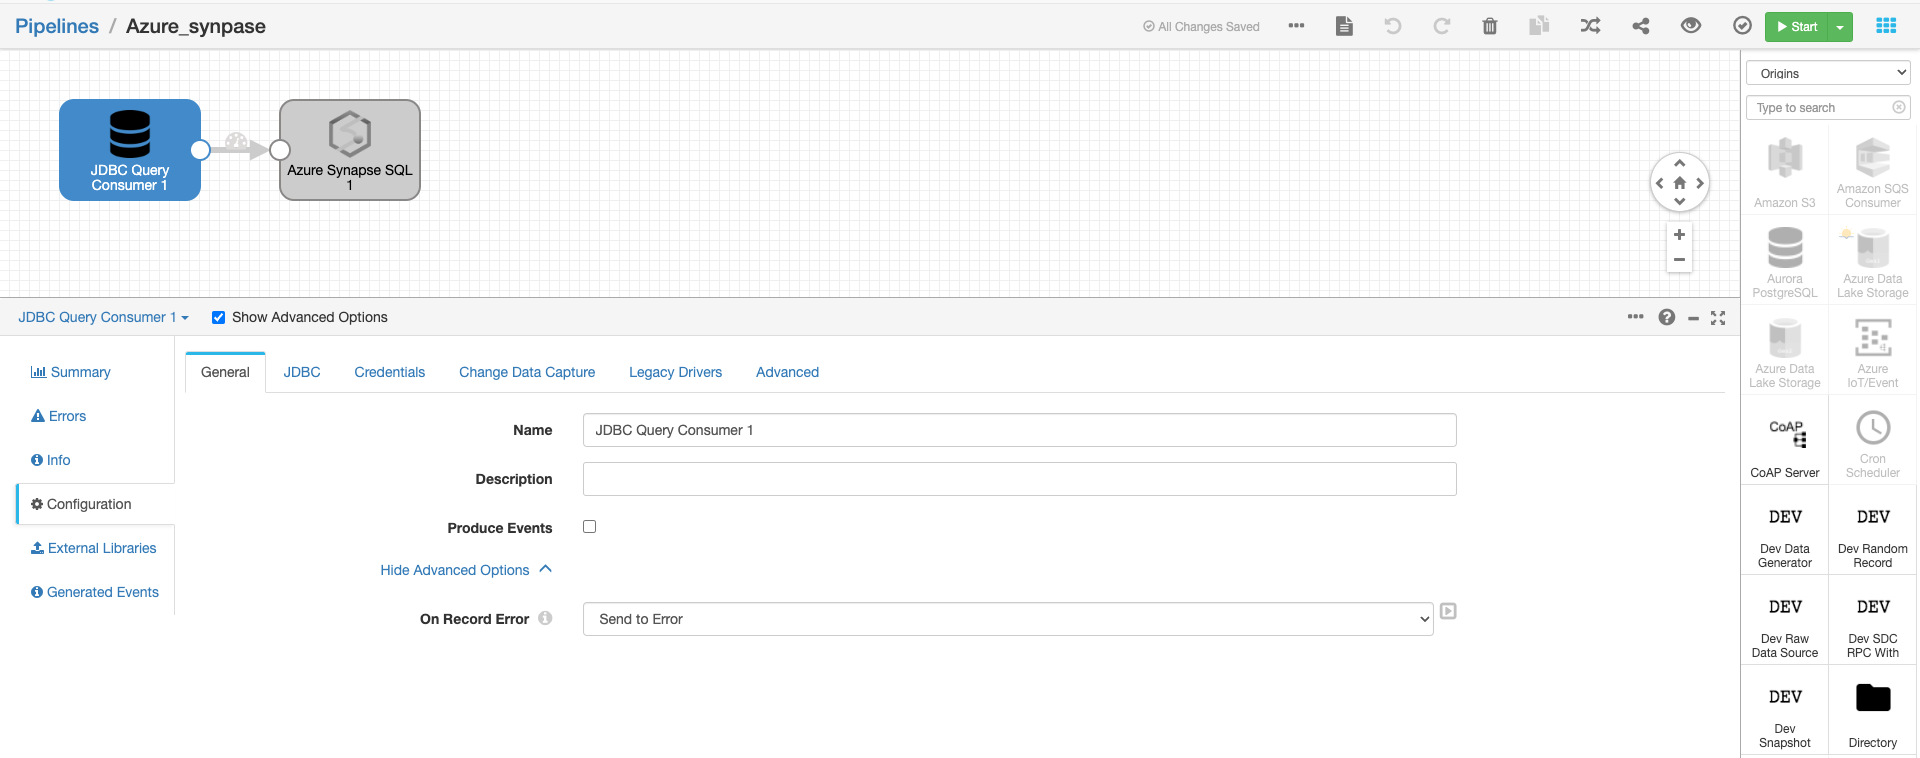Screen dimensions: 1920x758
Task: Open the more options ellipsis in top toolbar
Action: click(1296, 26)
